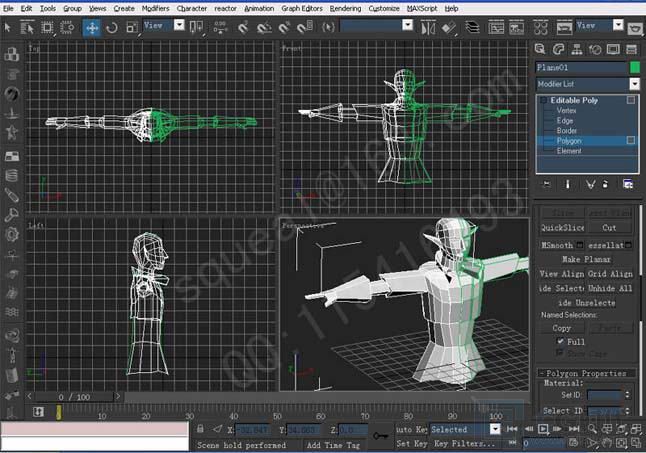Toggle the MSmooth settings box
Screen dimensions: 646x453
point(580,245)
